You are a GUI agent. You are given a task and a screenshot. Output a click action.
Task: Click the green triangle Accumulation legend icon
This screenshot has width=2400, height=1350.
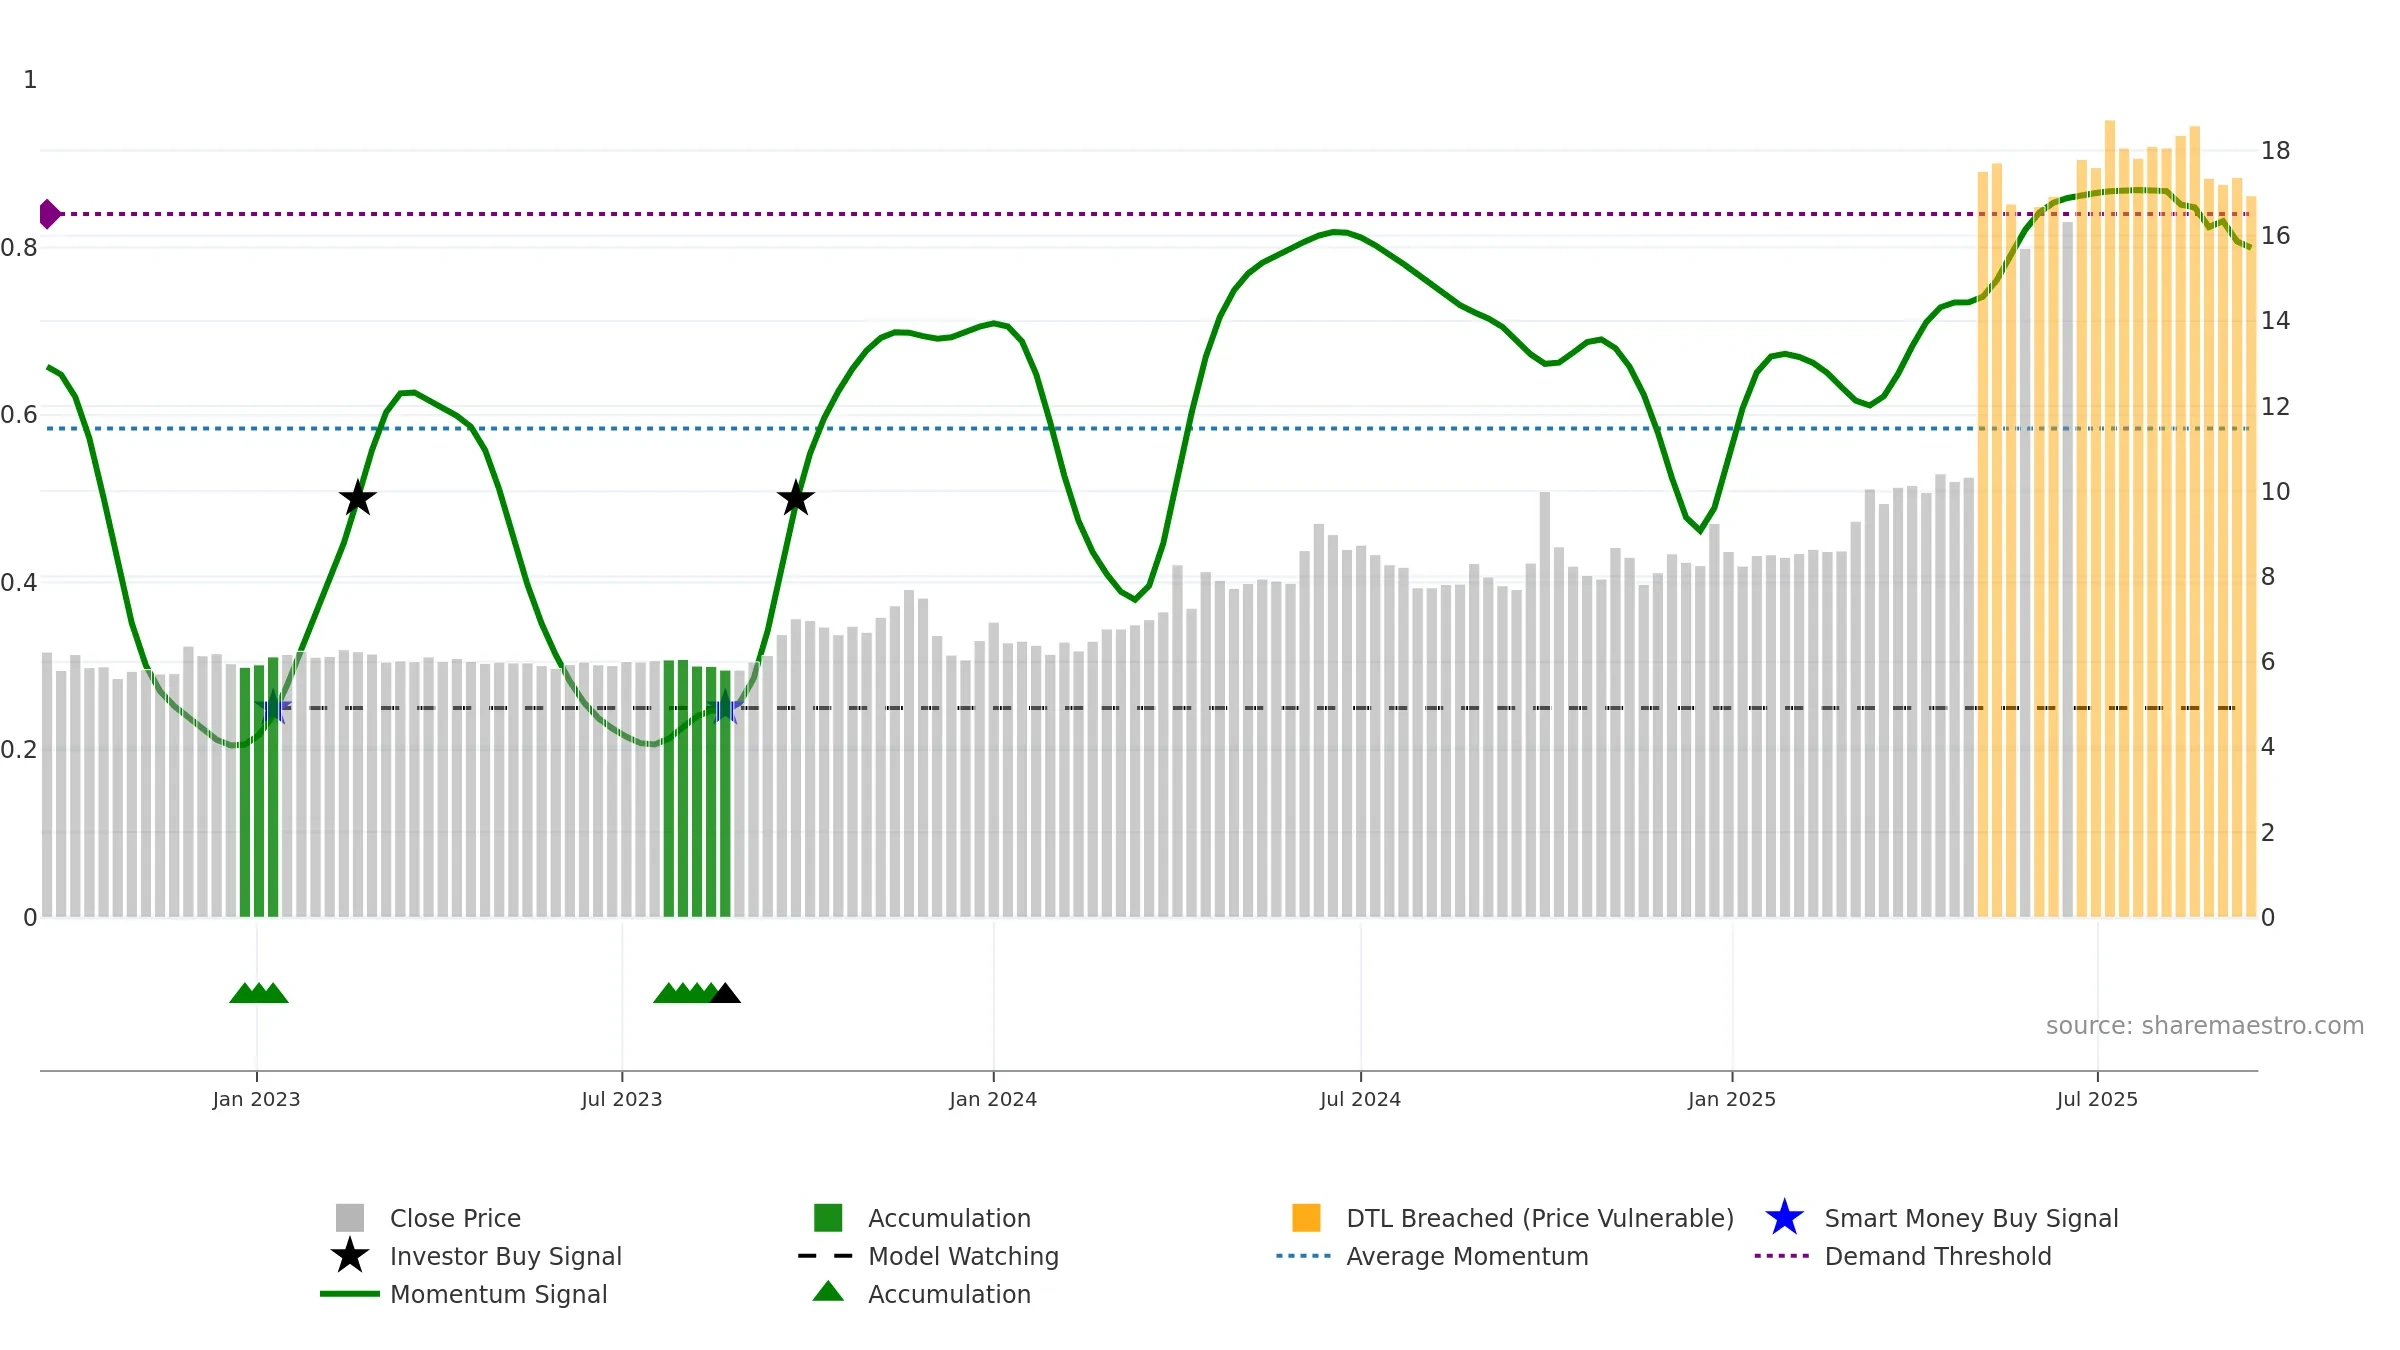(828, 1293)
